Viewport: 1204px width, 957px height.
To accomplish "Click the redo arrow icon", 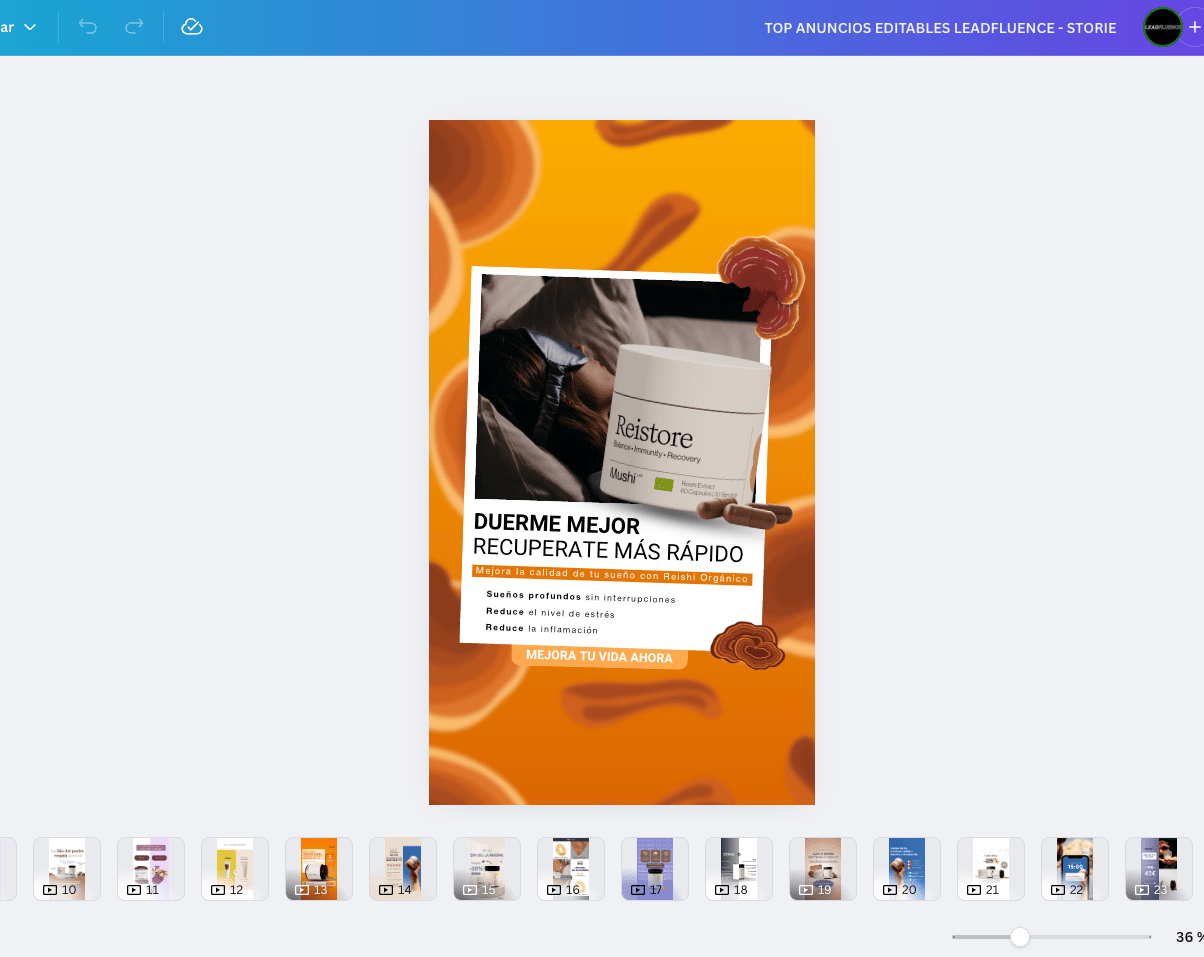I will pyautogui.click(x=134, y=27).
